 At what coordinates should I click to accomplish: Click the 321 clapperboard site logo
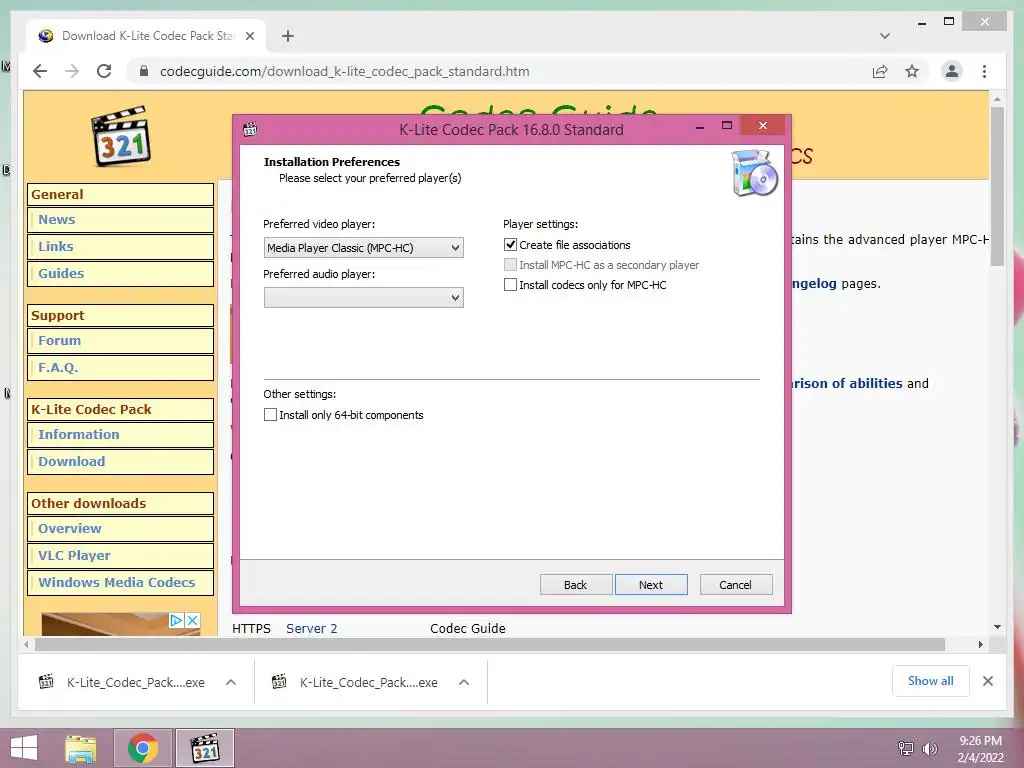121,136
